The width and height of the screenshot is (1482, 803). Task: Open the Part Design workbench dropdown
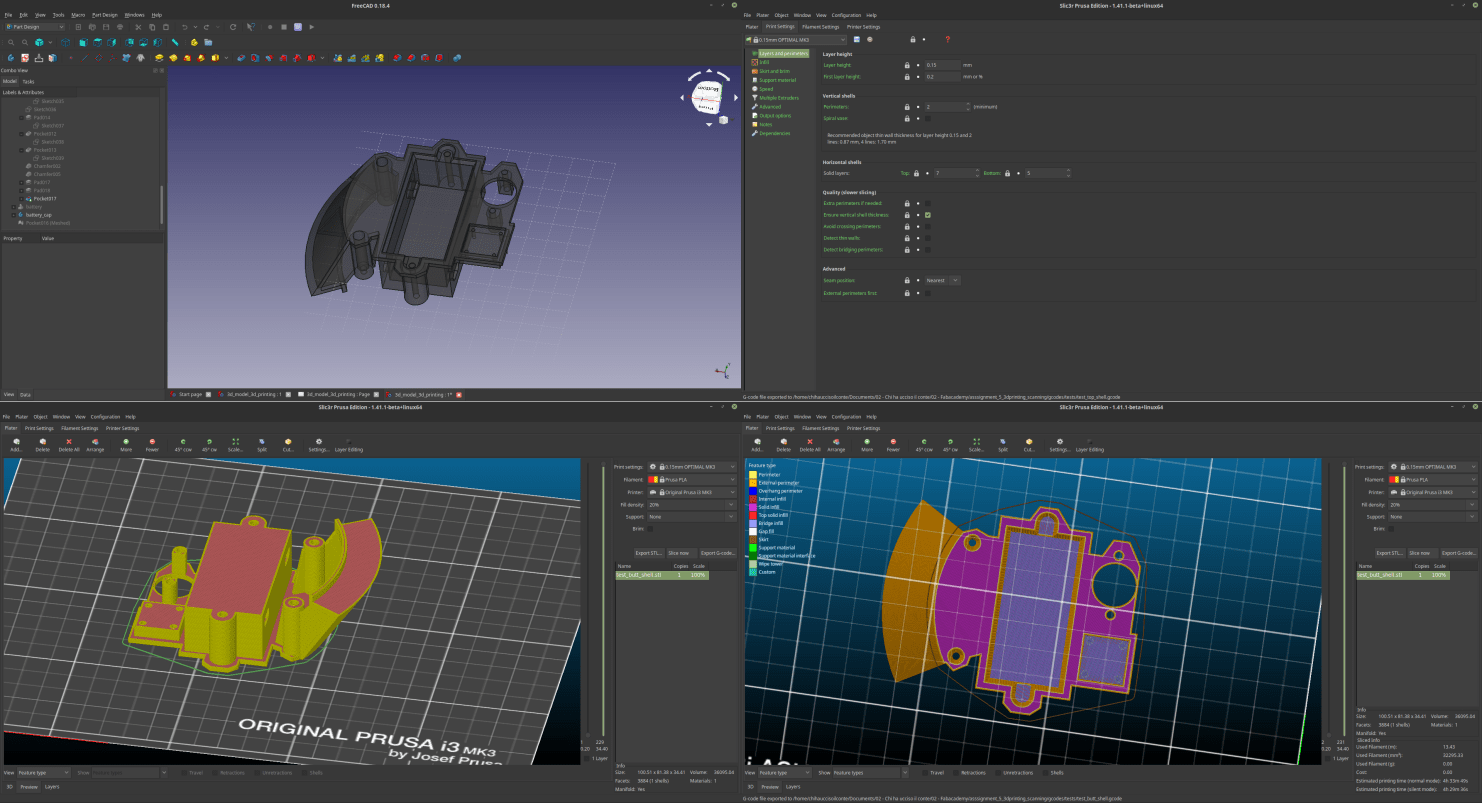(35, 27)
